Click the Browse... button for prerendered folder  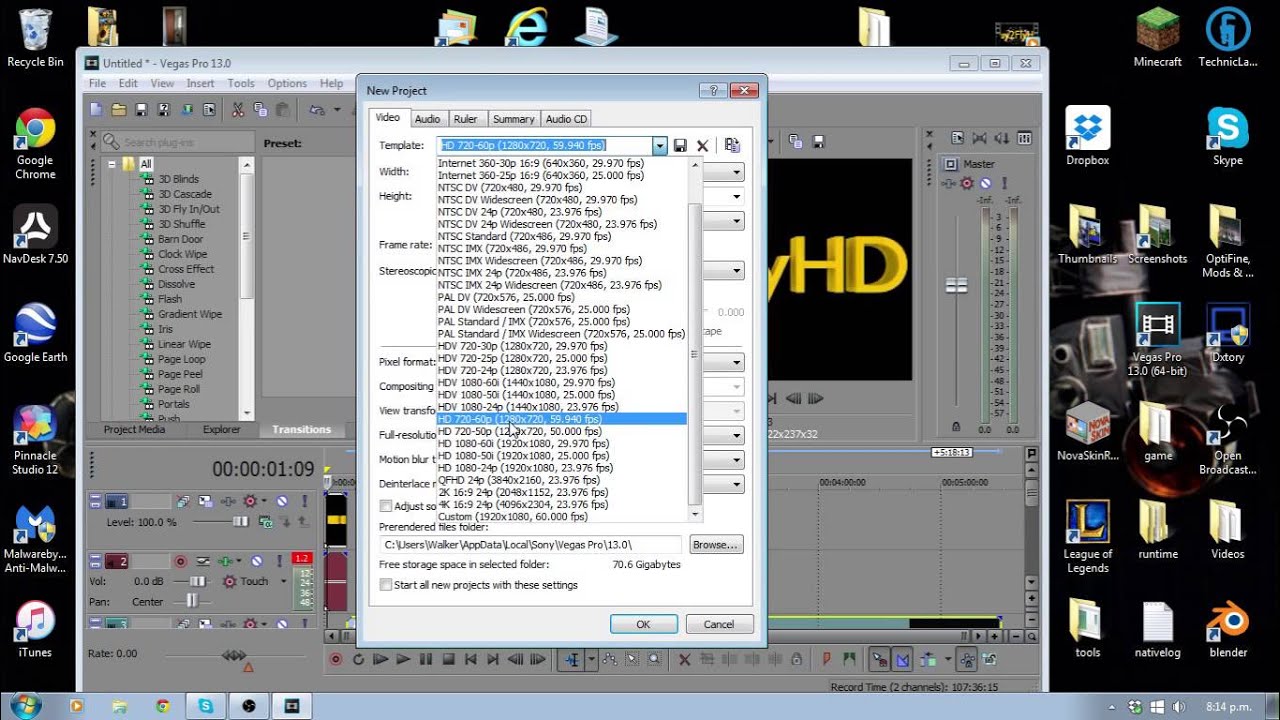[x=715, y=545]
